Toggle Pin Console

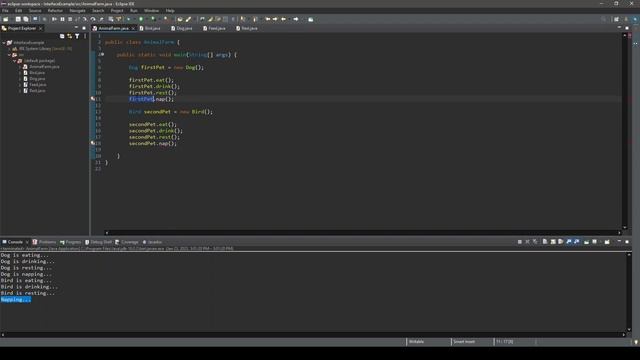(587, 242)
